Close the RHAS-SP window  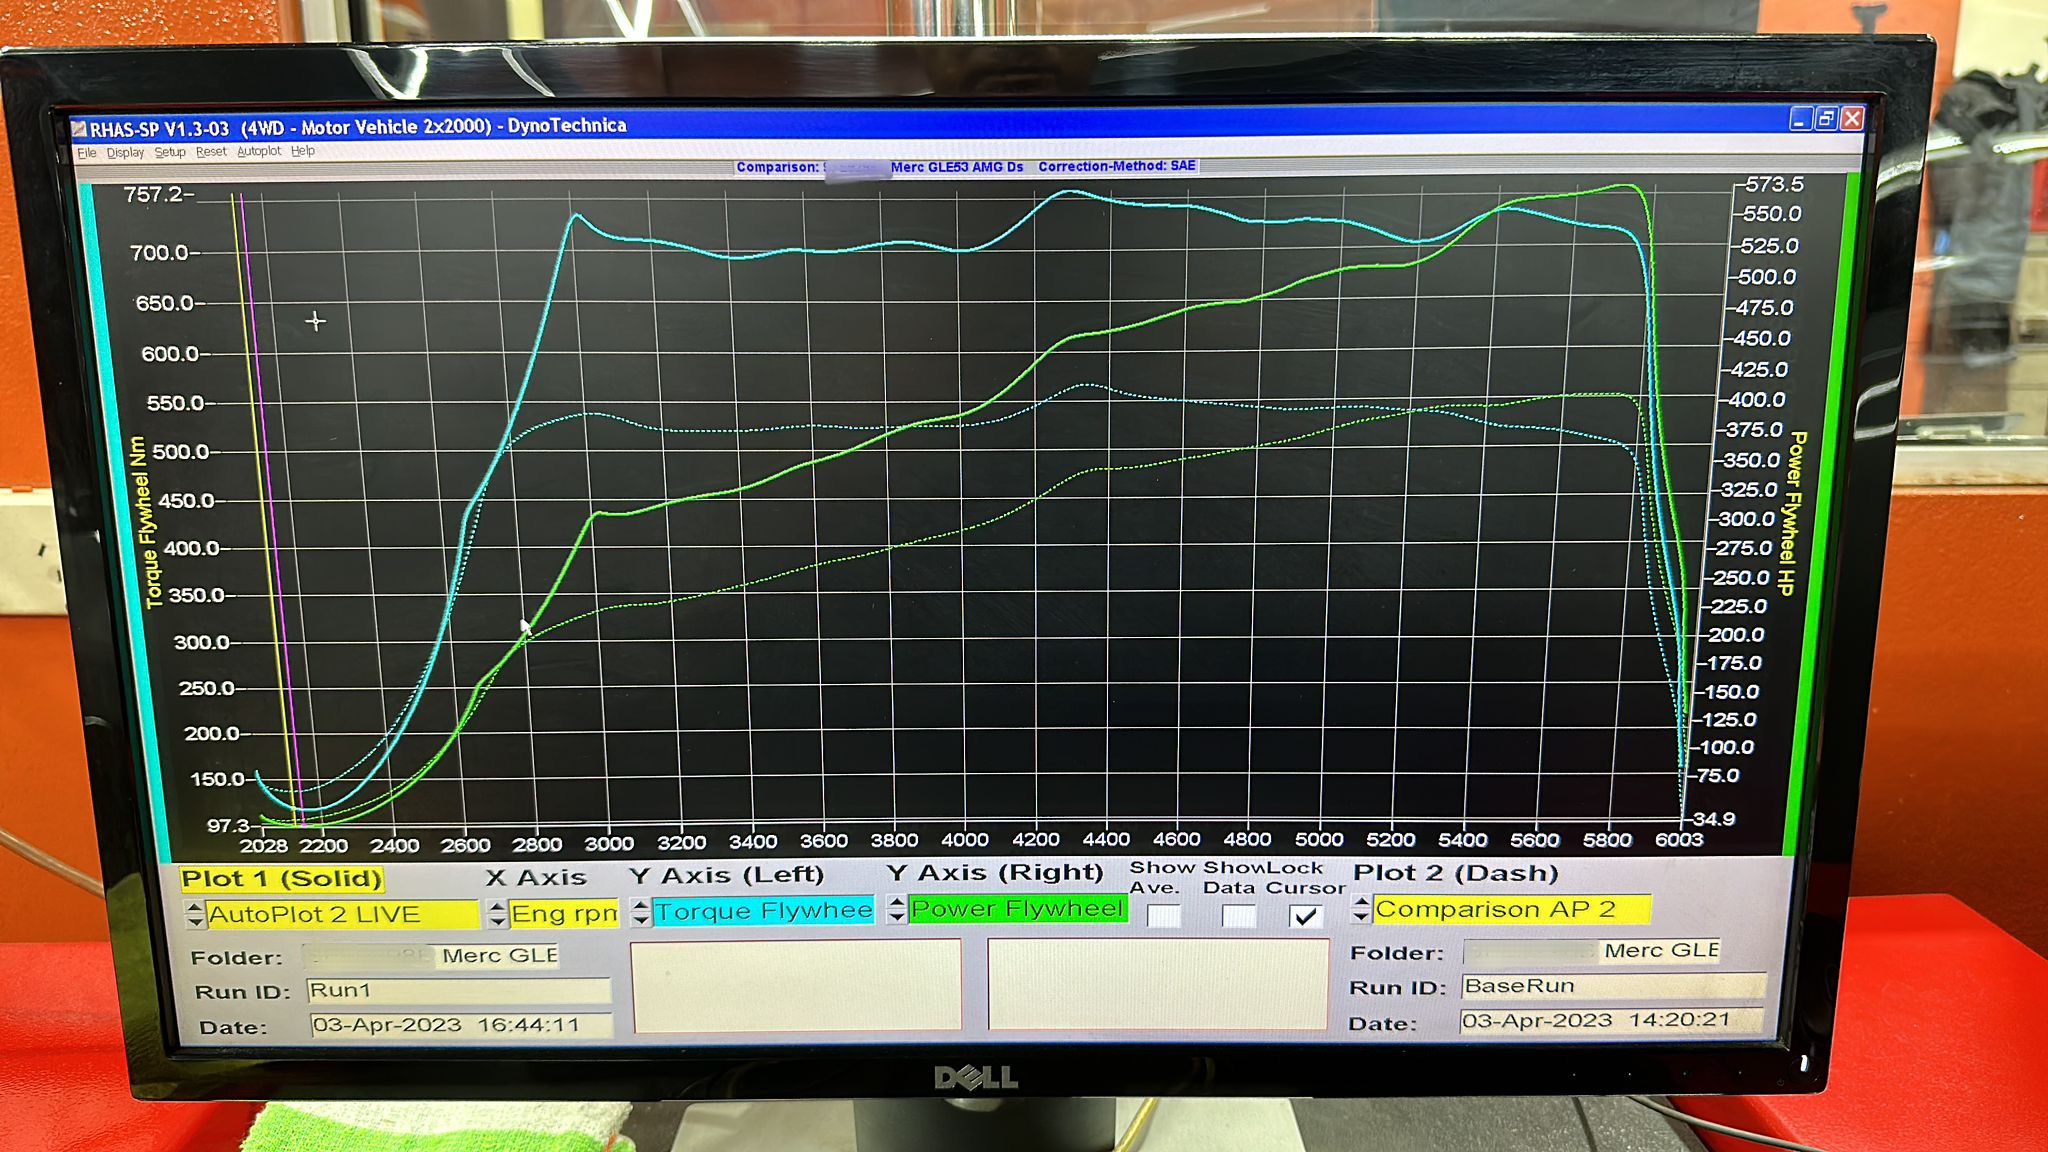[1852, 119]
